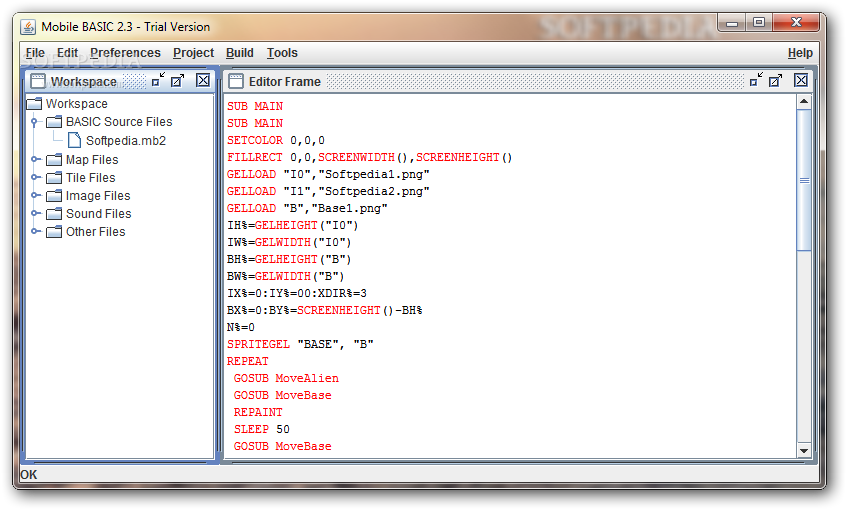Click the IH%=GELHEIGHT("I0") line
This screenshot has height=510, width=847.
[x=292, y=225]
